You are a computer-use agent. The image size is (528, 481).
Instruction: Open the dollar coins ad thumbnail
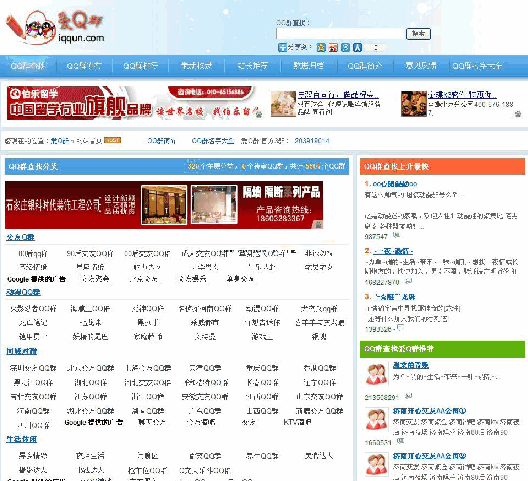point(414,104)
